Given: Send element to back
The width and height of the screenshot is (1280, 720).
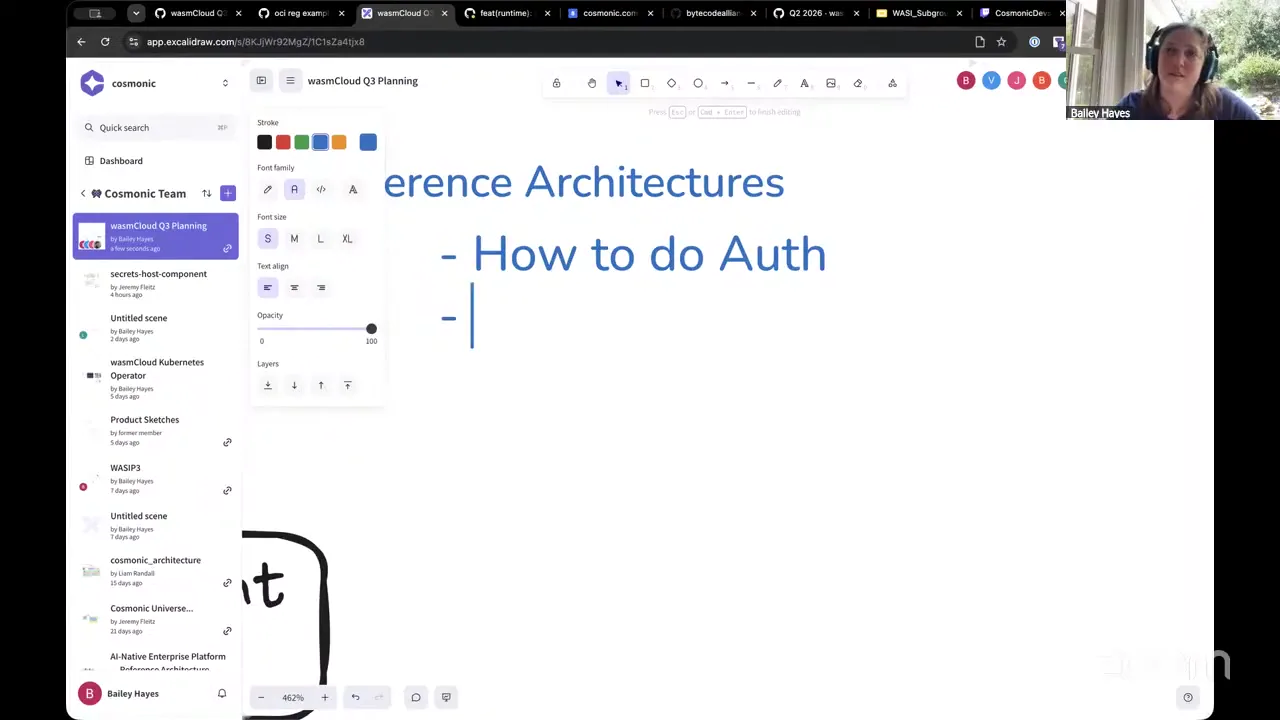Looking at the screenshot, I should [267, 385].
